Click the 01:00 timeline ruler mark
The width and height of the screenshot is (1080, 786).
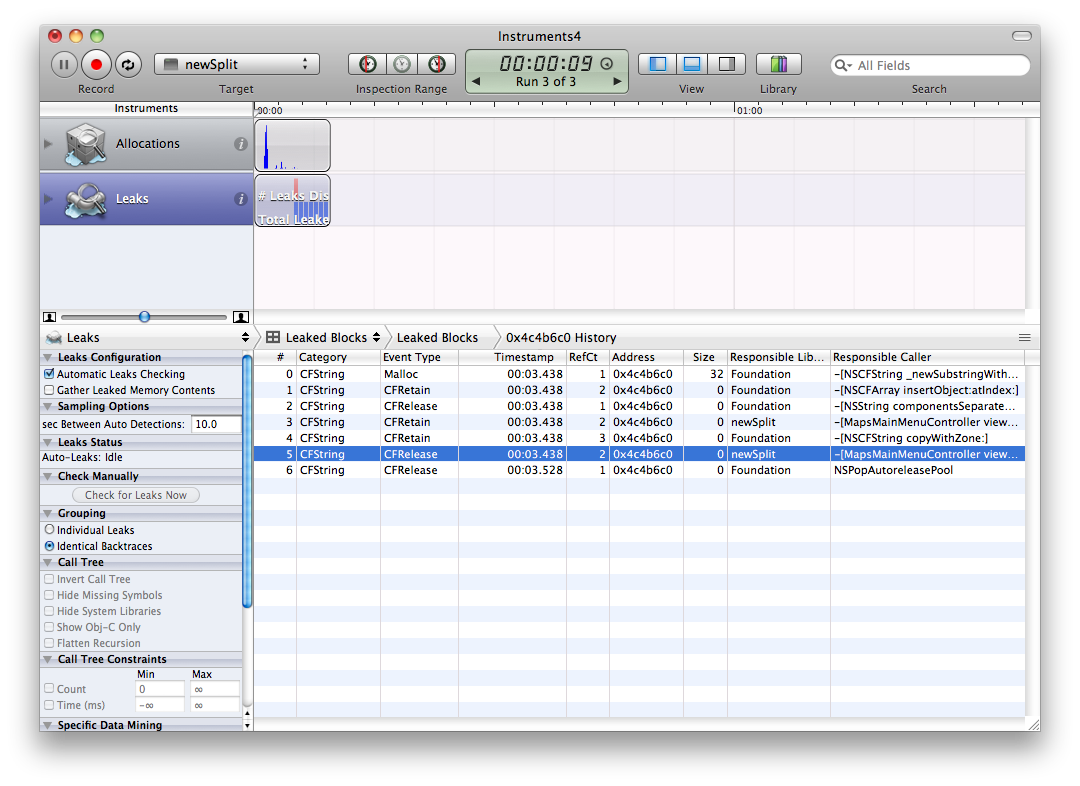749,110
